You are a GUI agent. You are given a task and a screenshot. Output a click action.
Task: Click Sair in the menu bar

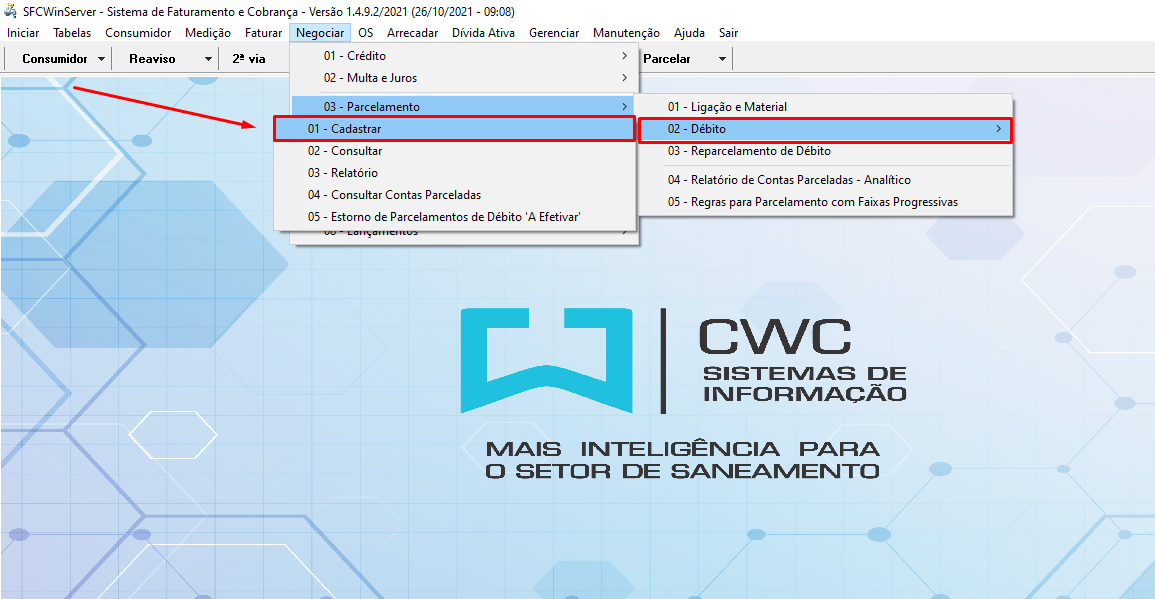click(x=728, y=33)
